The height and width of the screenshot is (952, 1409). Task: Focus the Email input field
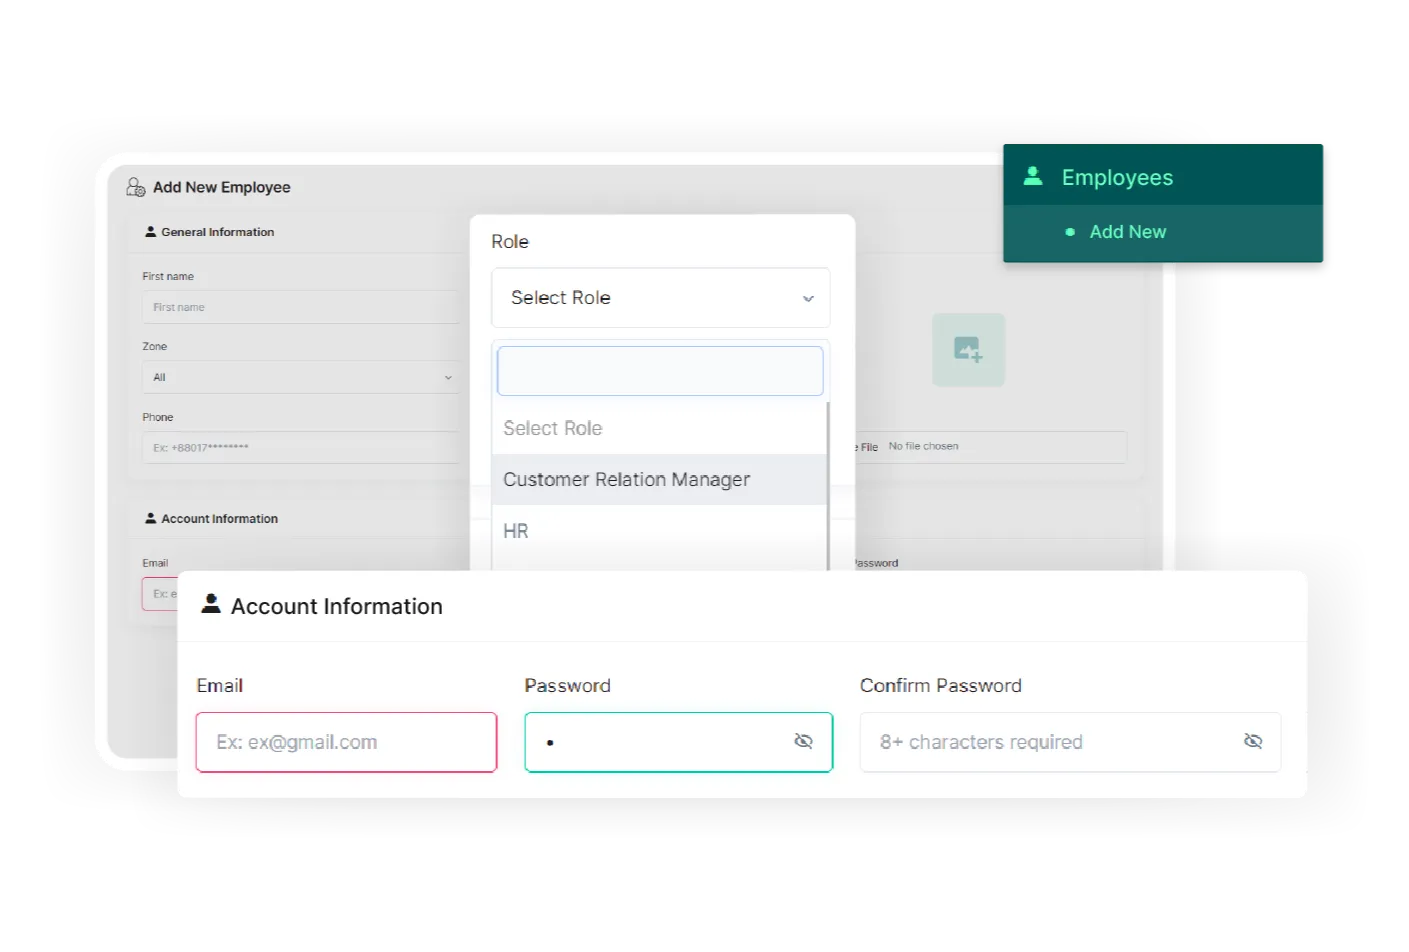[x=346, y=742]
